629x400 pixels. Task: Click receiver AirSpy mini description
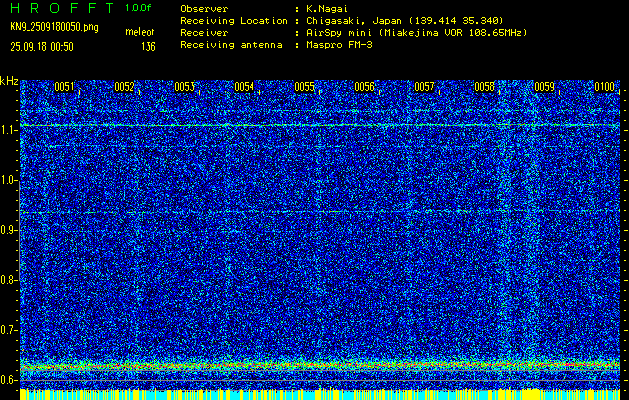(417, 33)
